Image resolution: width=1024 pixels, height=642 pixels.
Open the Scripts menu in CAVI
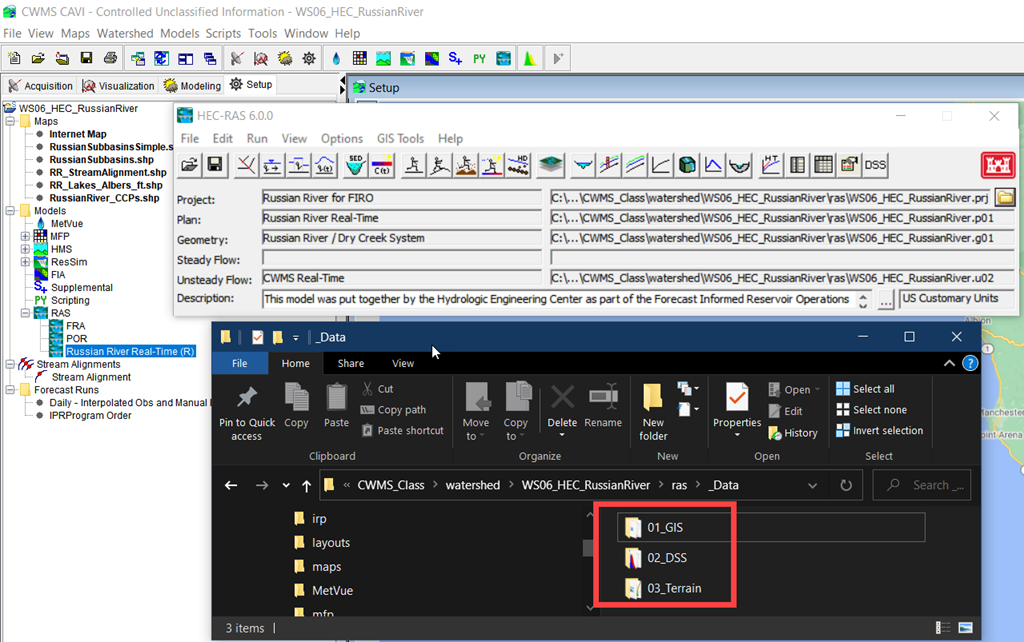[223, 33]
